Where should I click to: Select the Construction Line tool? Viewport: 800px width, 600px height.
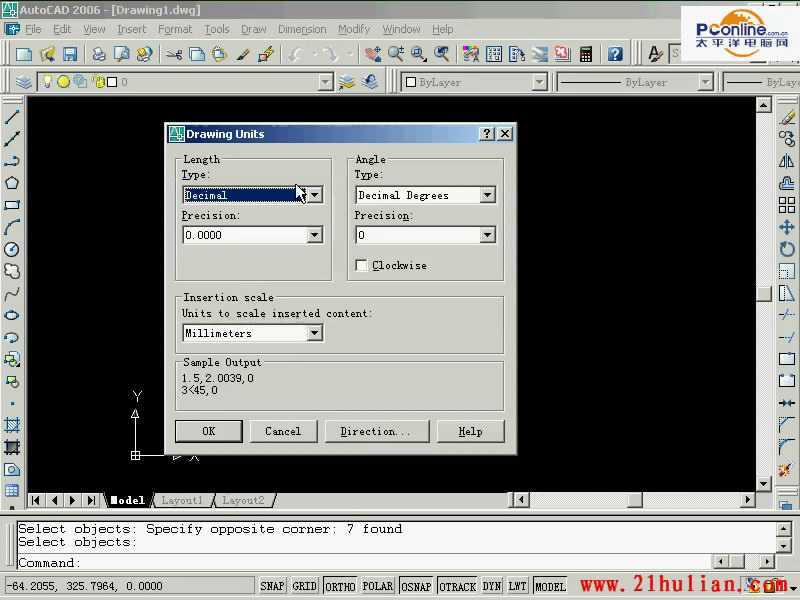point(12,139)
